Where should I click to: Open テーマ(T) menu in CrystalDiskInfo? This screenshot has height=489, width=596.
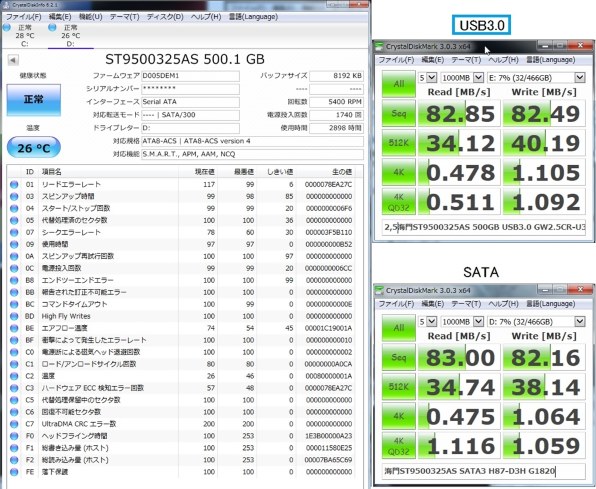point(124,17)
